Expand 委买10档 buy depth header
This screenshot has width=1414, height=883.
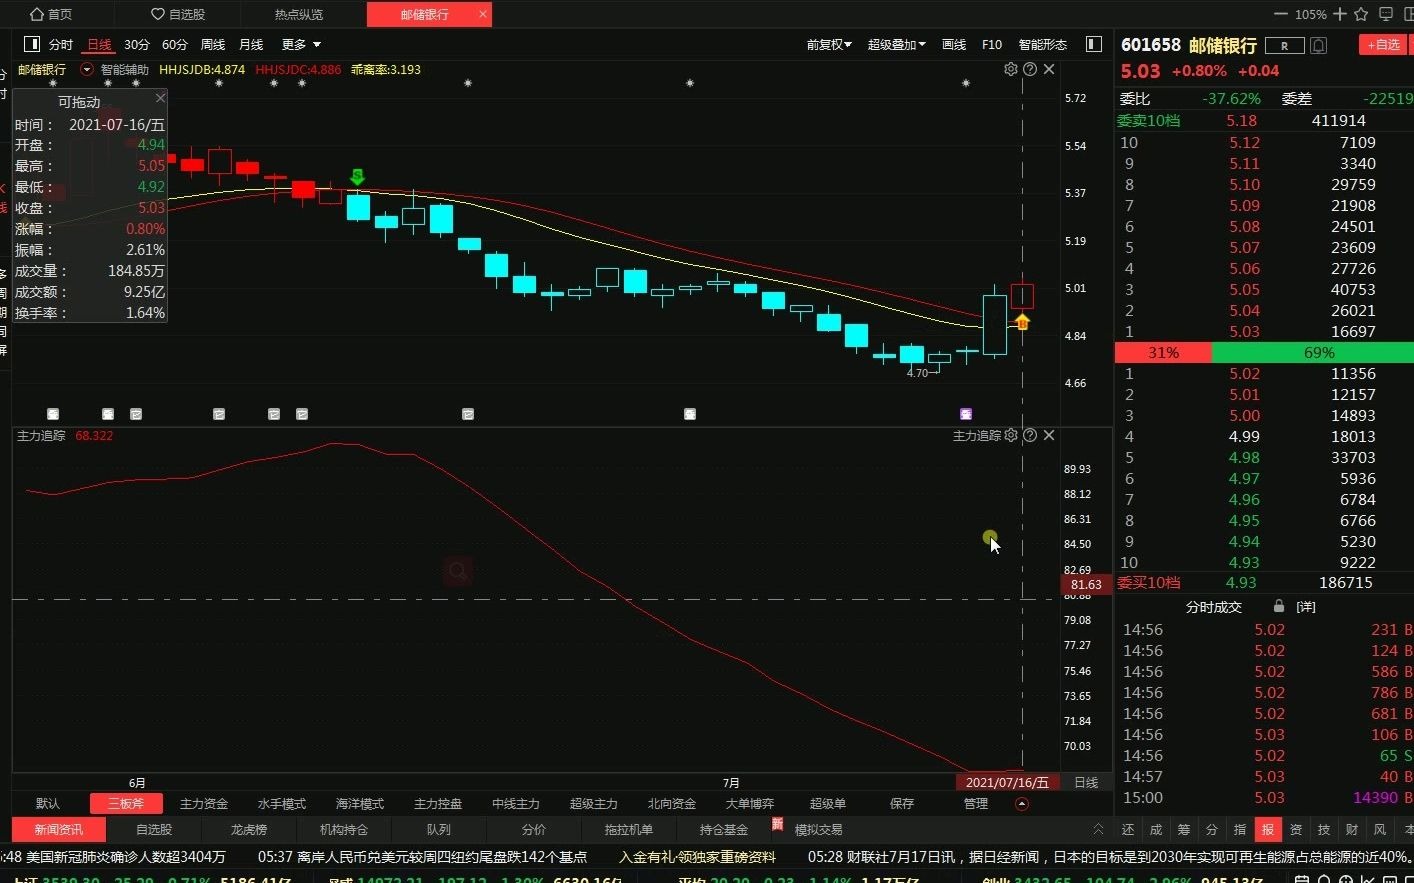coord(1149,583)
